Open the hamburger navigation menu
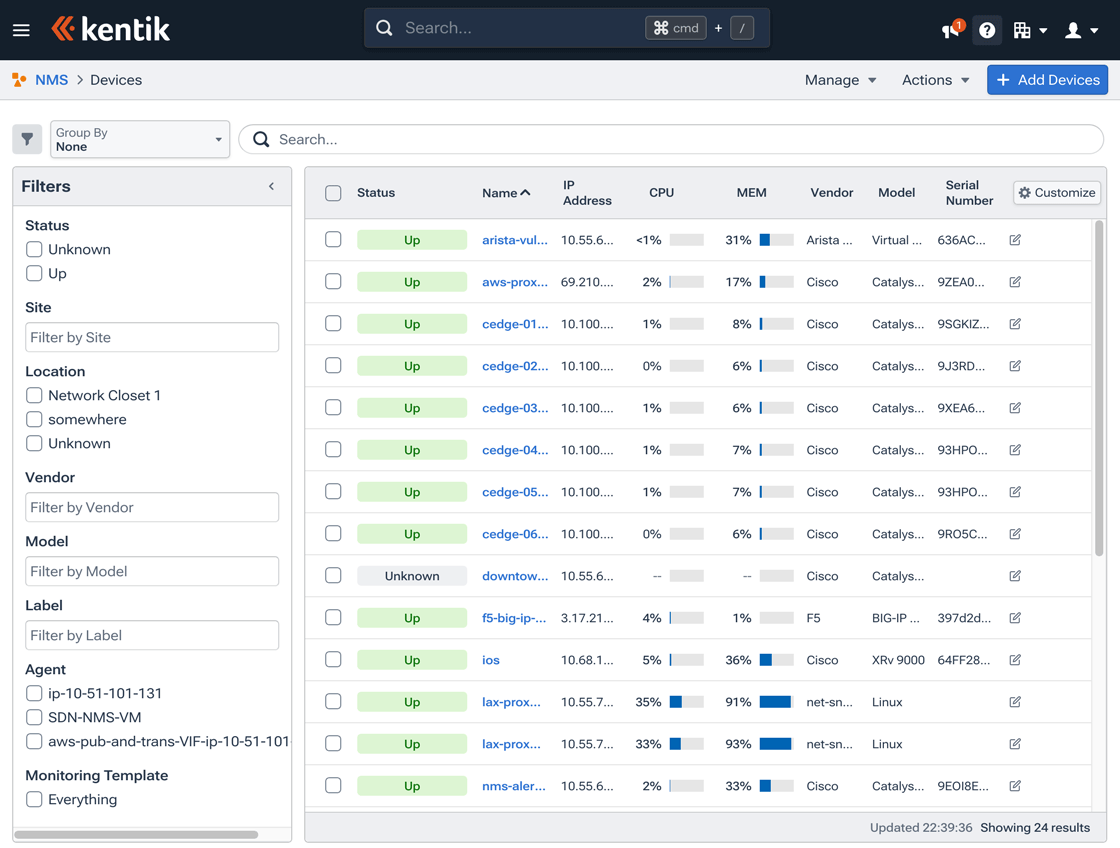The height and width of the screenshot is (848, 1120). tap(21, 29)
